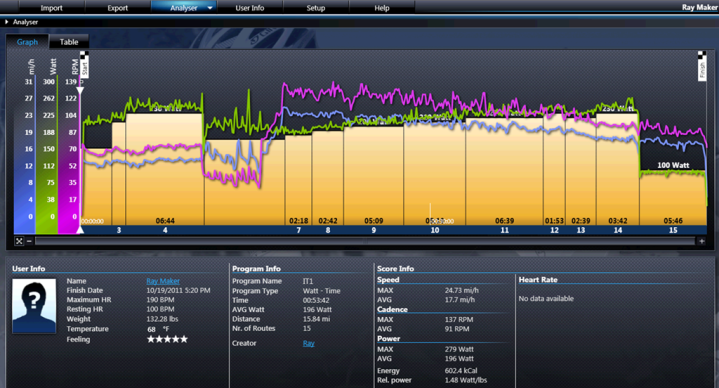Open the User Info menu
719x388 pixels.
coord(249,8)
